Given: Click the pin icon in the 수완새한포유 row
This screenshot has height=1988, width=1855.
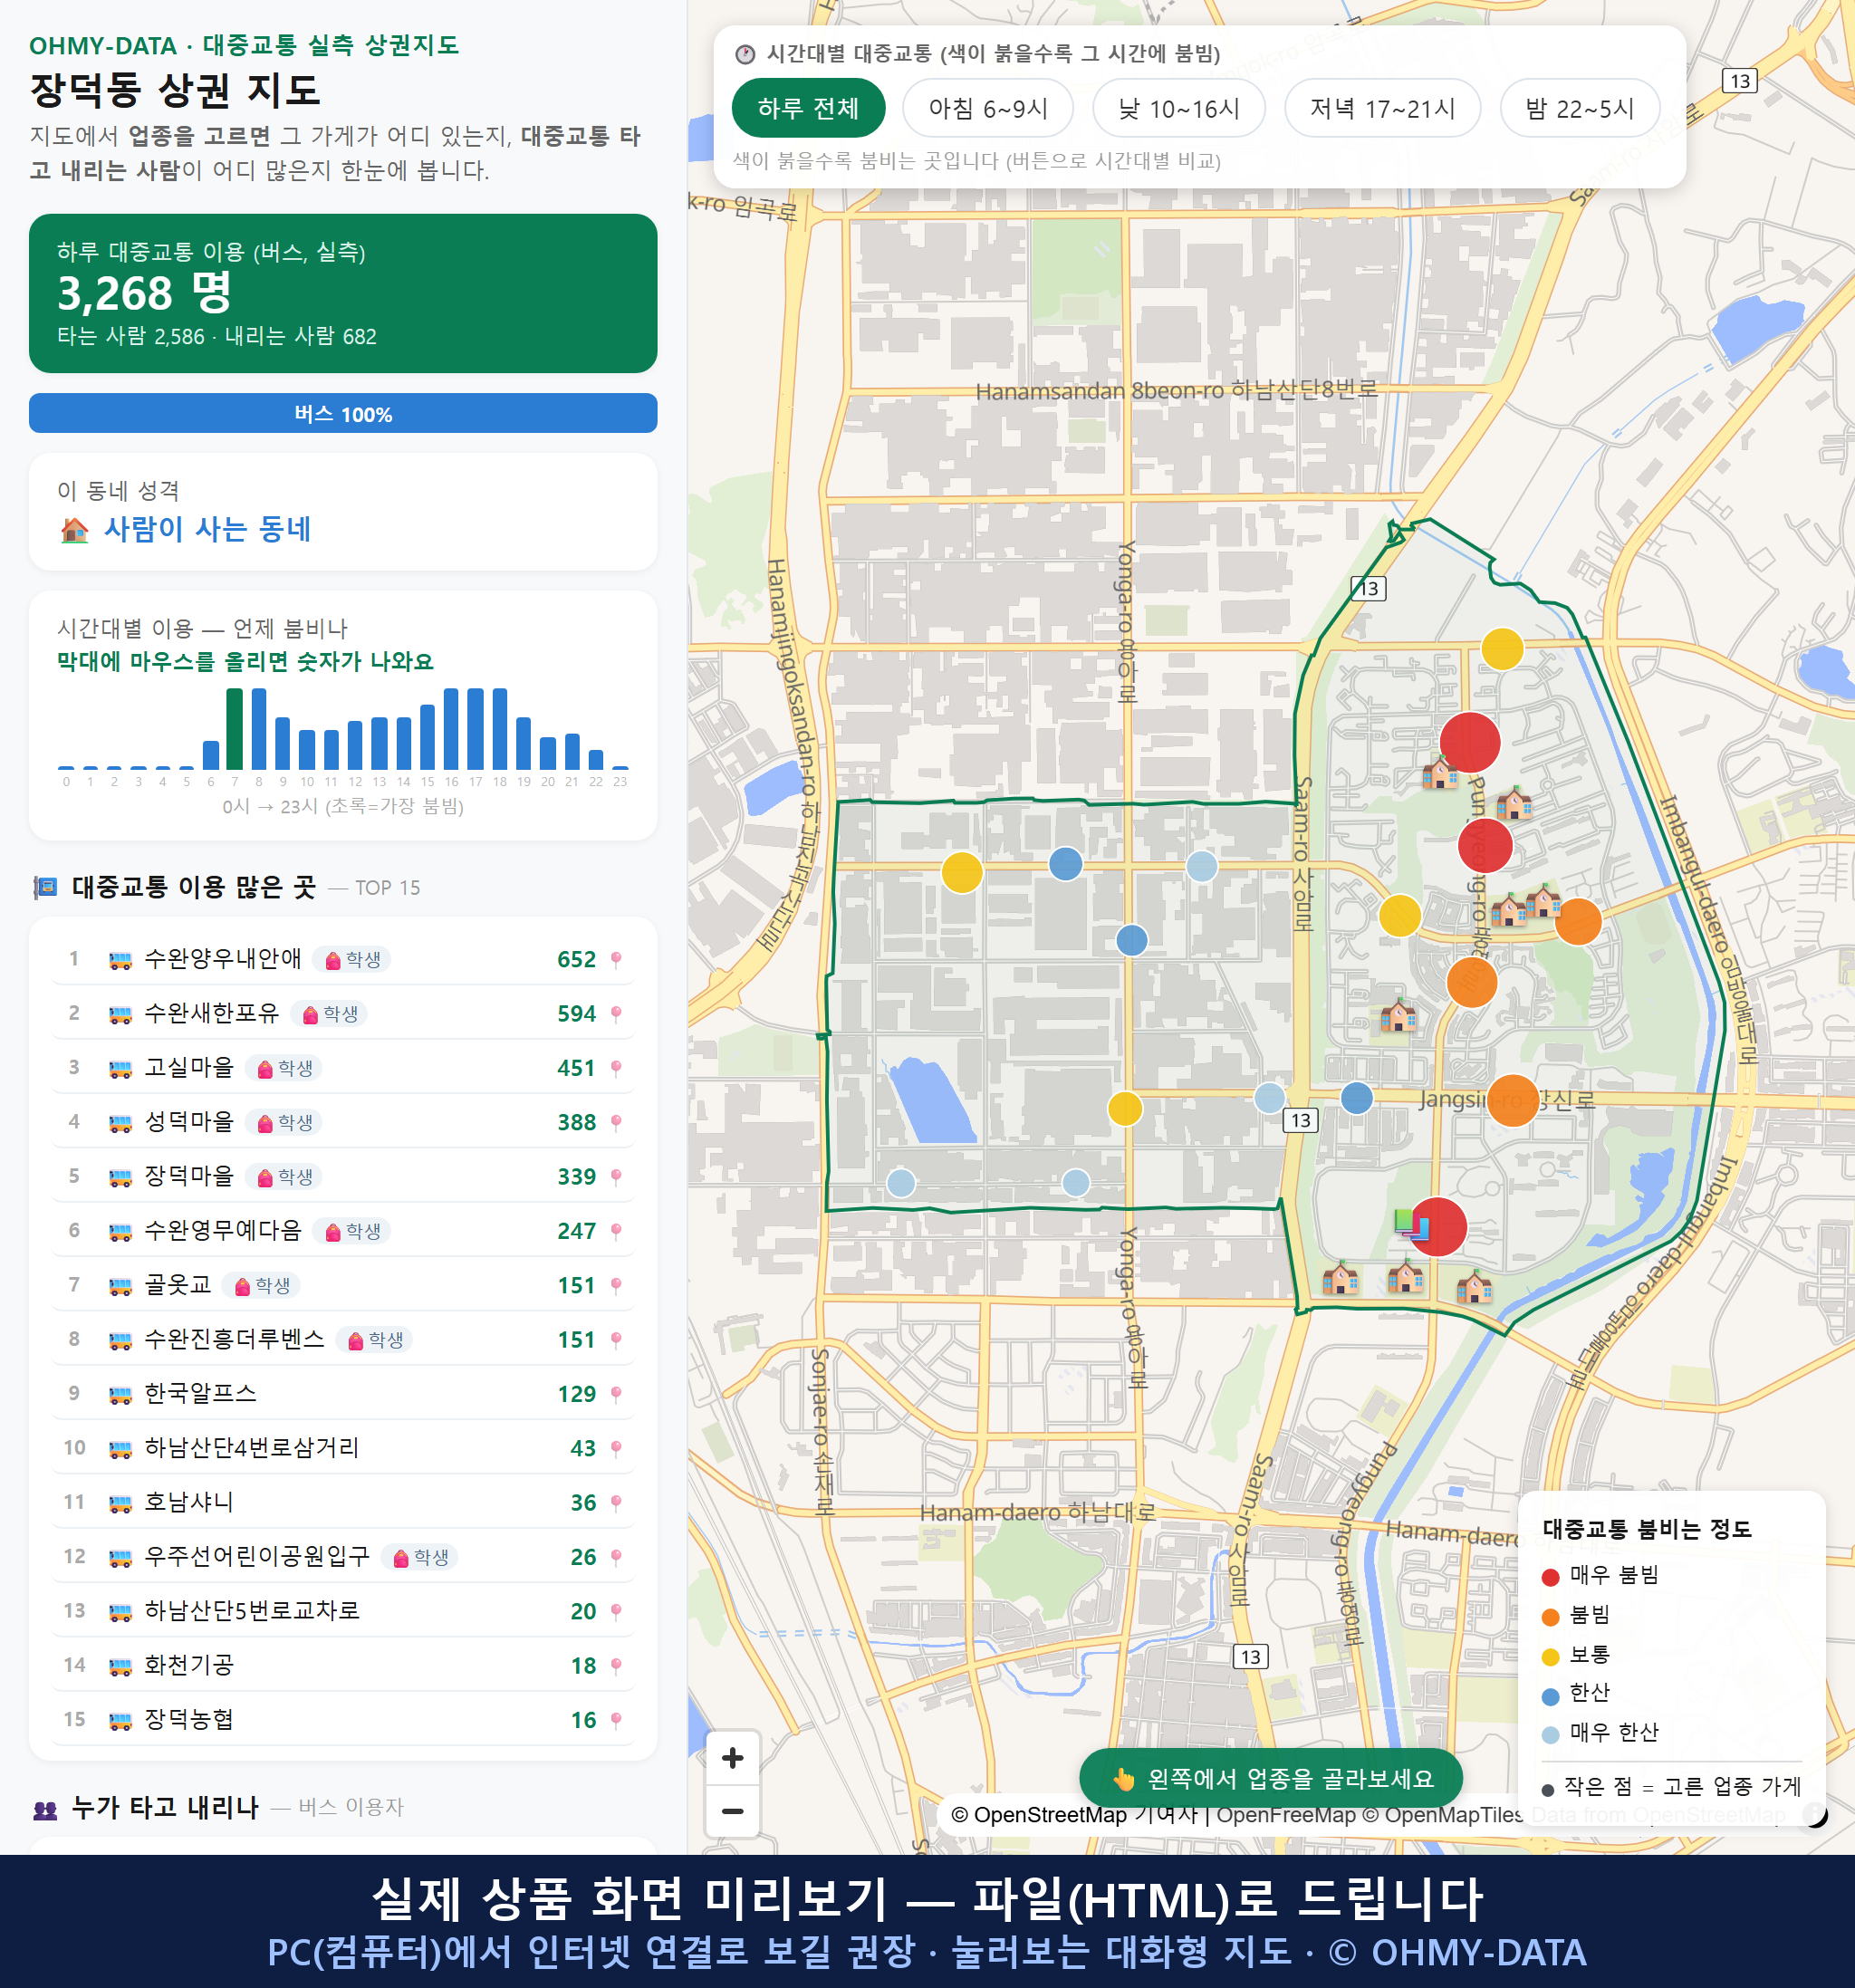Looking at the screenshot, I should [x=616, y=1014].
